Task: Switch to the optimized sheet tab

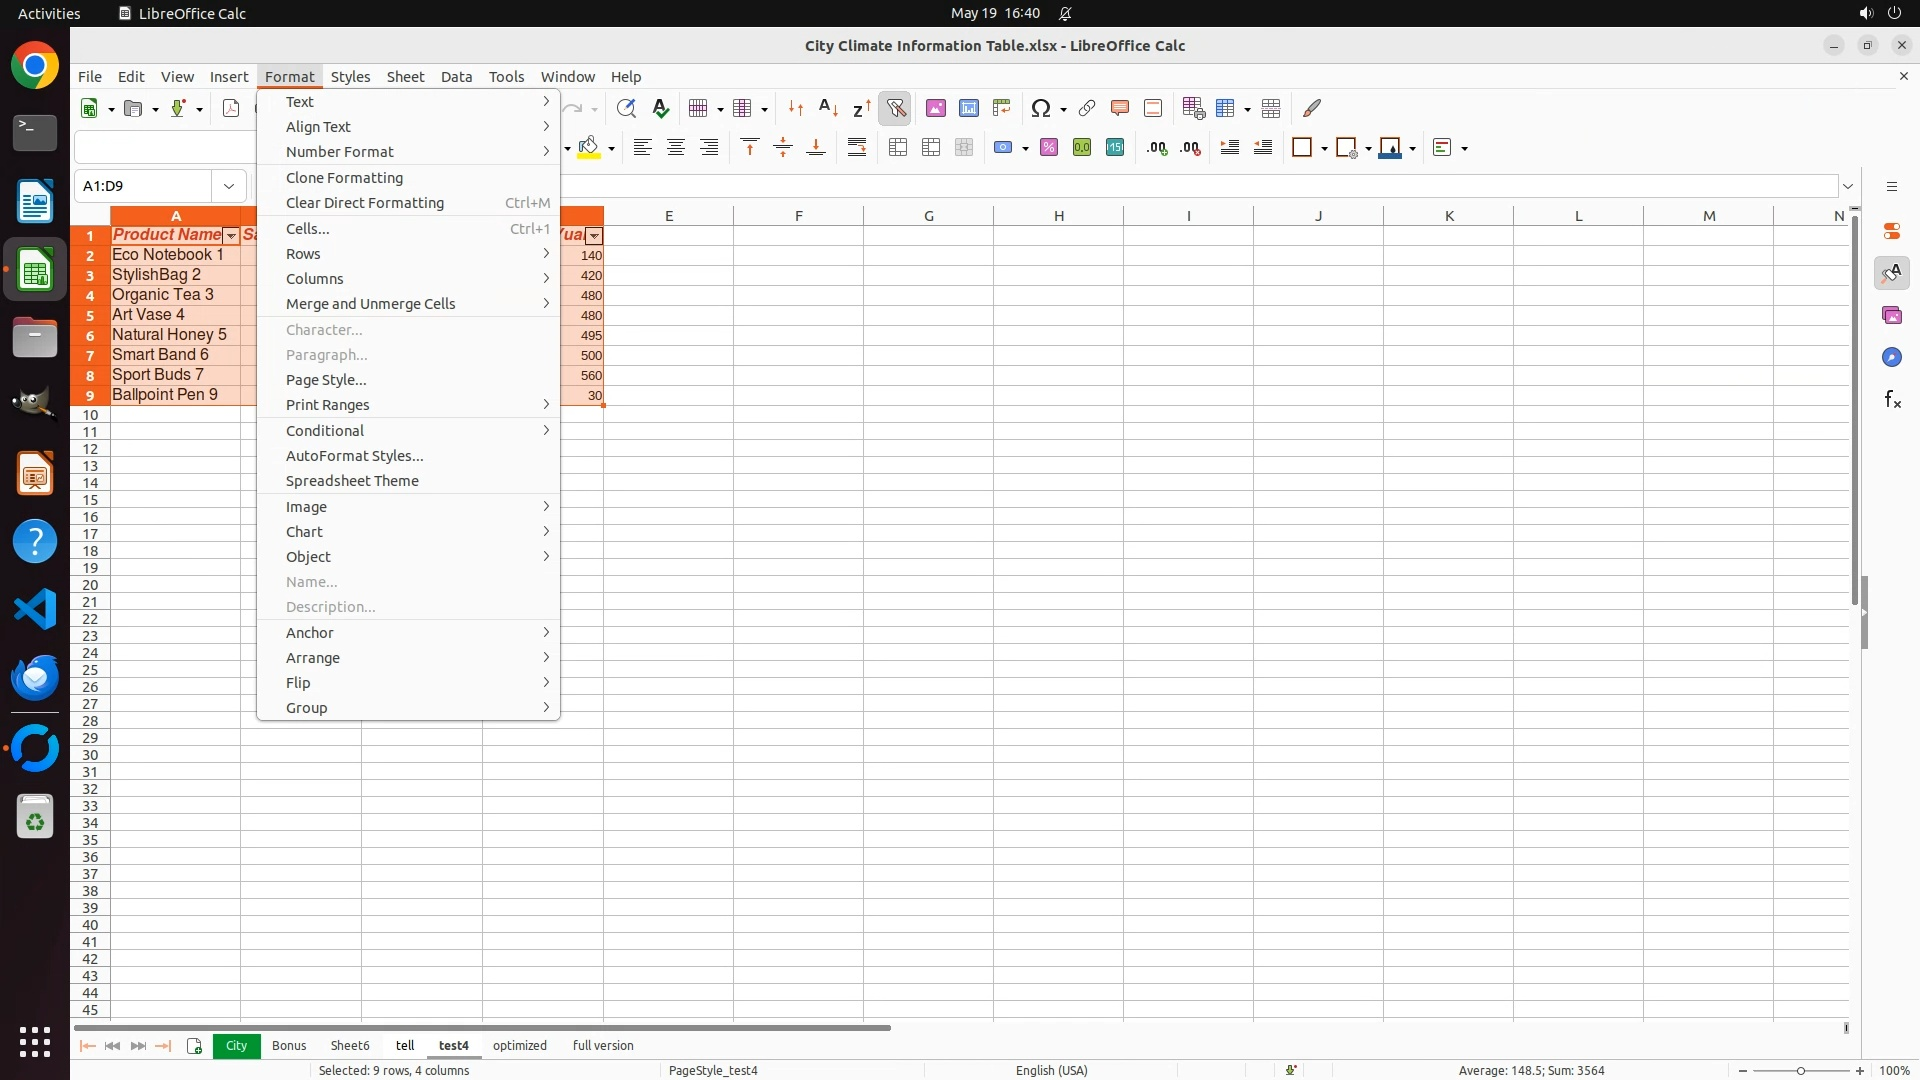Action: (x=520, y=1046)
